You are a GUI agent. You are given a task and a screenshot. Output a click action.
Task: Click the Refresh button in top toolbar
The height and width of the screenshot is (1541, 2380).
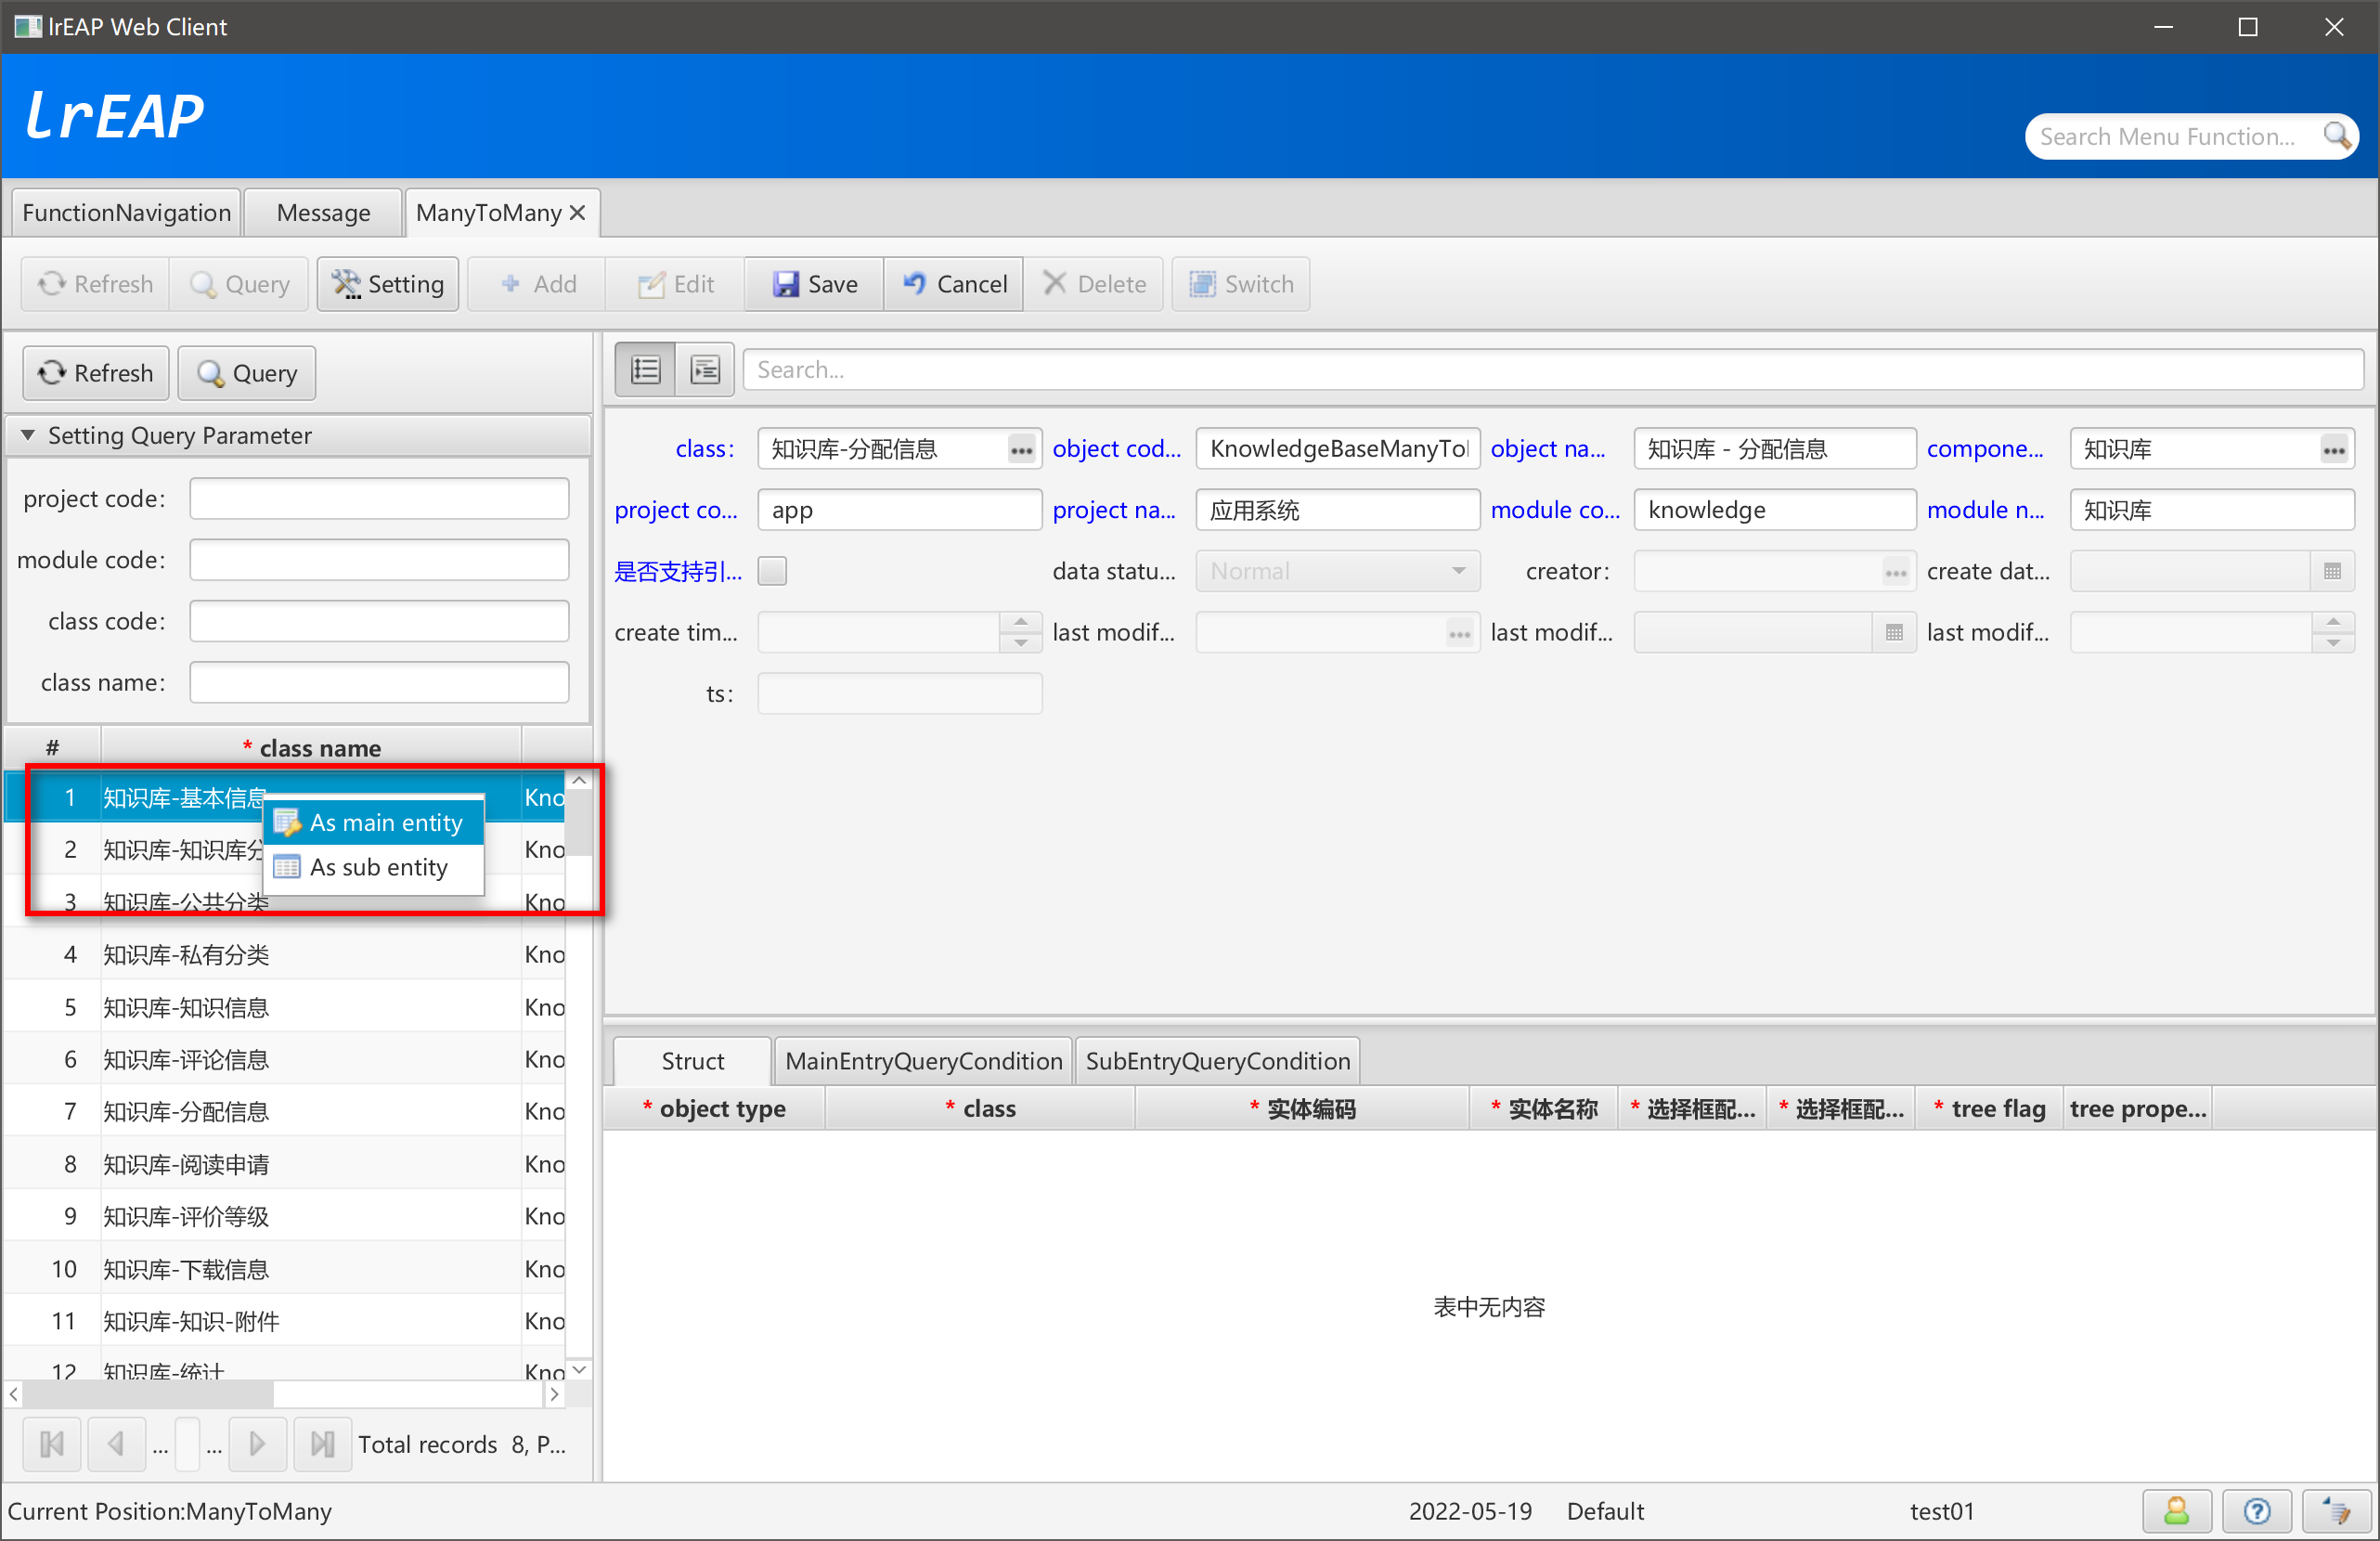pyautogui.click(x=95, y=284)
